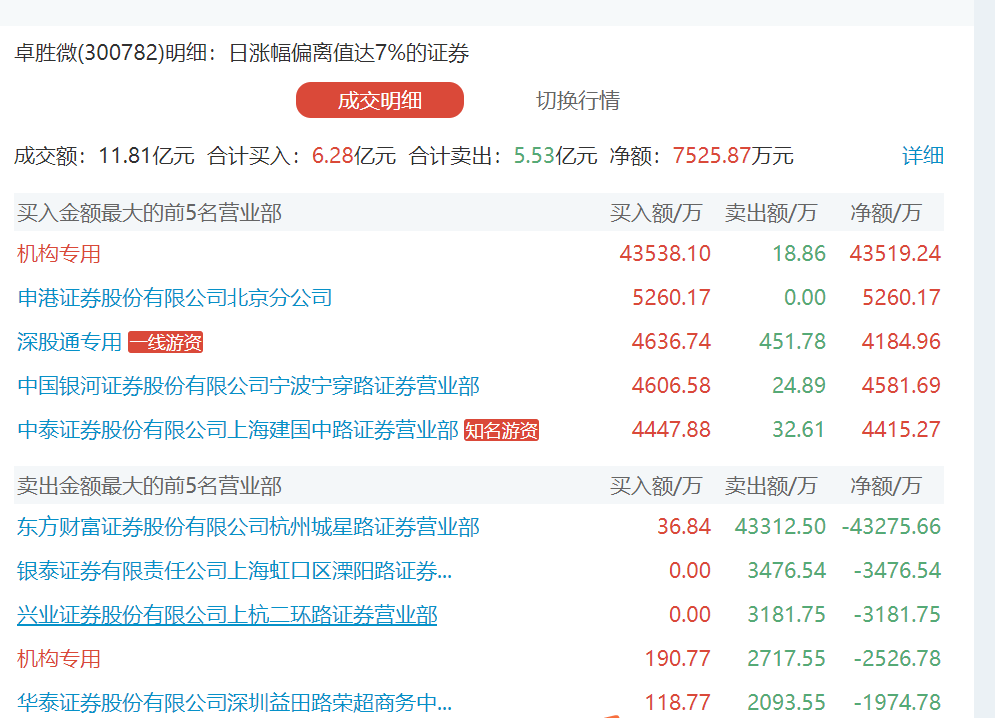995x718 pixels.
Task: Open 机构专用 in the sell list
Action: pyautogui.click(x=59, y=659)
